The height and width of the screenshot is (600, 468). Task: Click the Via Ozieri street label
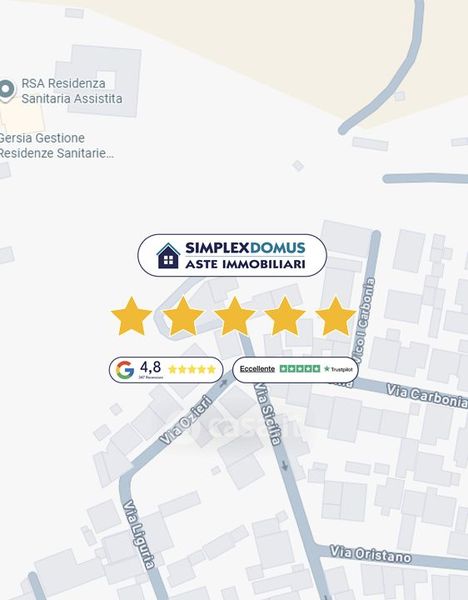pyautogui.click(x=185, y=420)
